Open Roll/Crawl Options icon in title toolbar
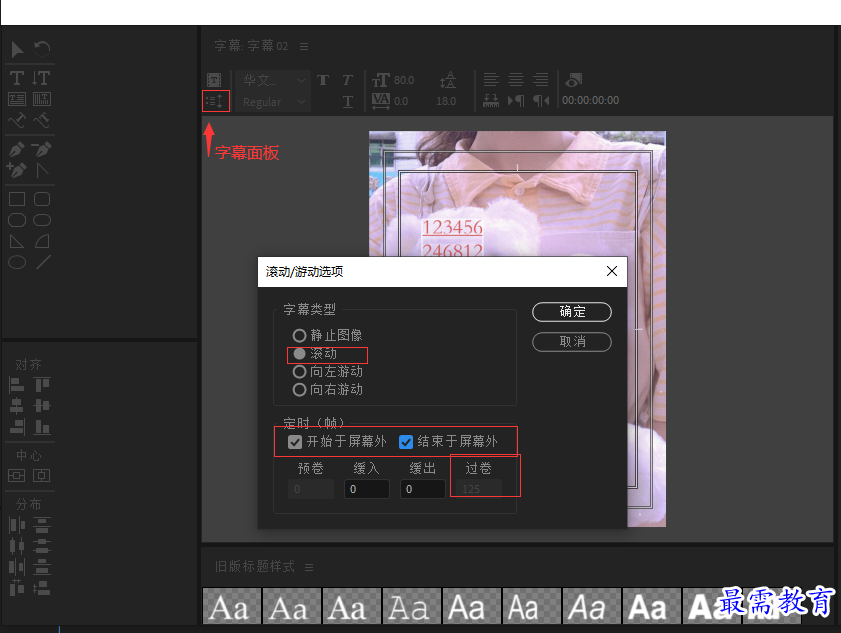841x633 pixels. point(216,101)
